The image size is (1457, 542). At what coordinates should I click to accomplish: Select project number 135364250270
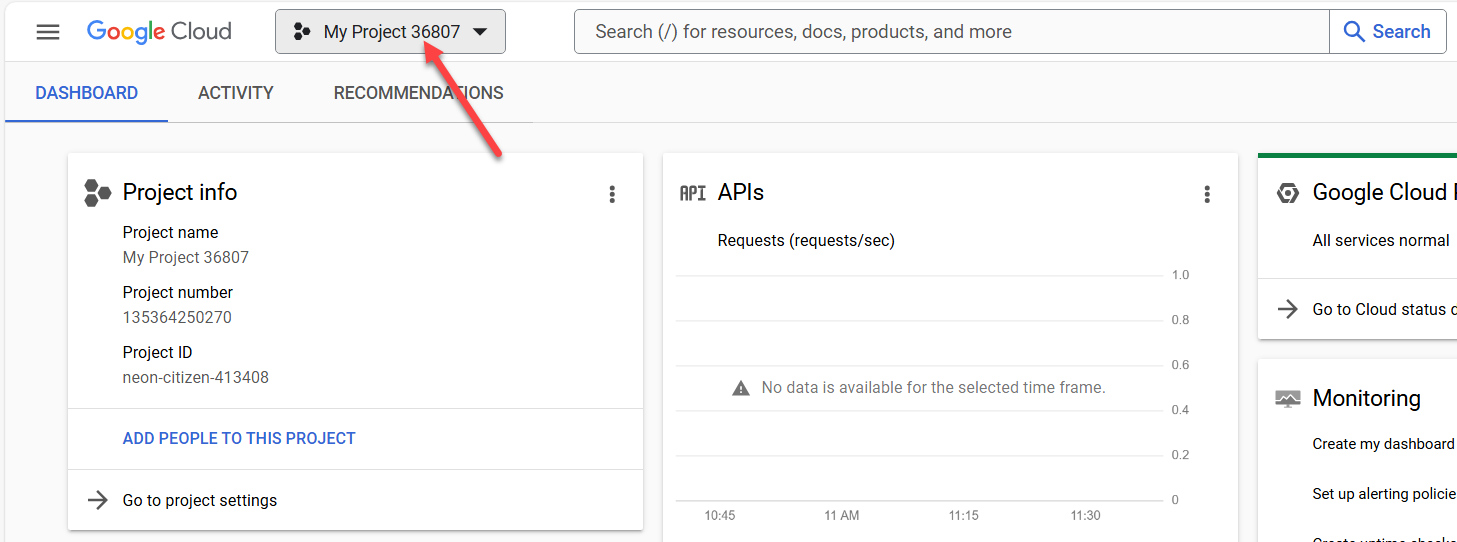(177, 317)
